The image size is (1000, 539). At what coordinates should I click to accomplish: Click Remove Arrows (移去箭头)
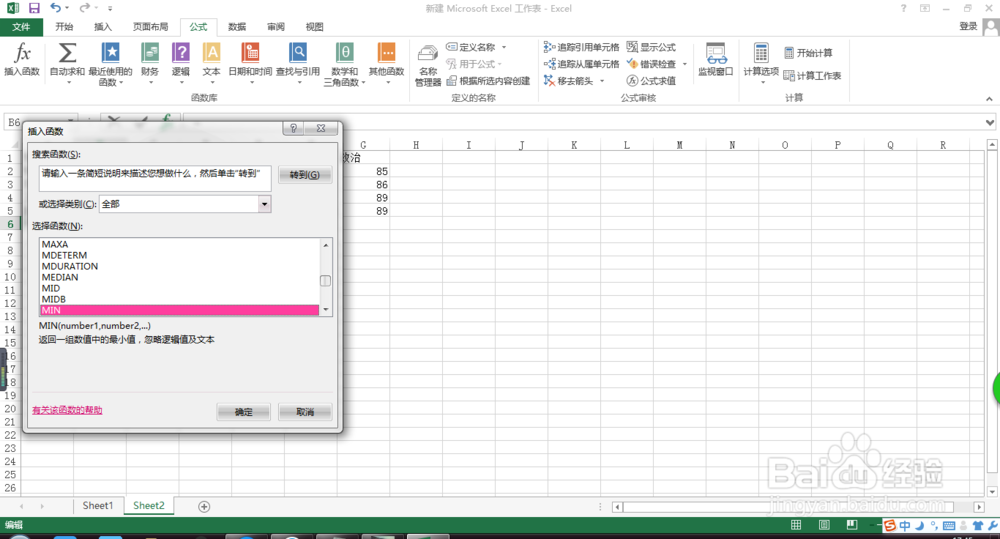click(568, 81)
